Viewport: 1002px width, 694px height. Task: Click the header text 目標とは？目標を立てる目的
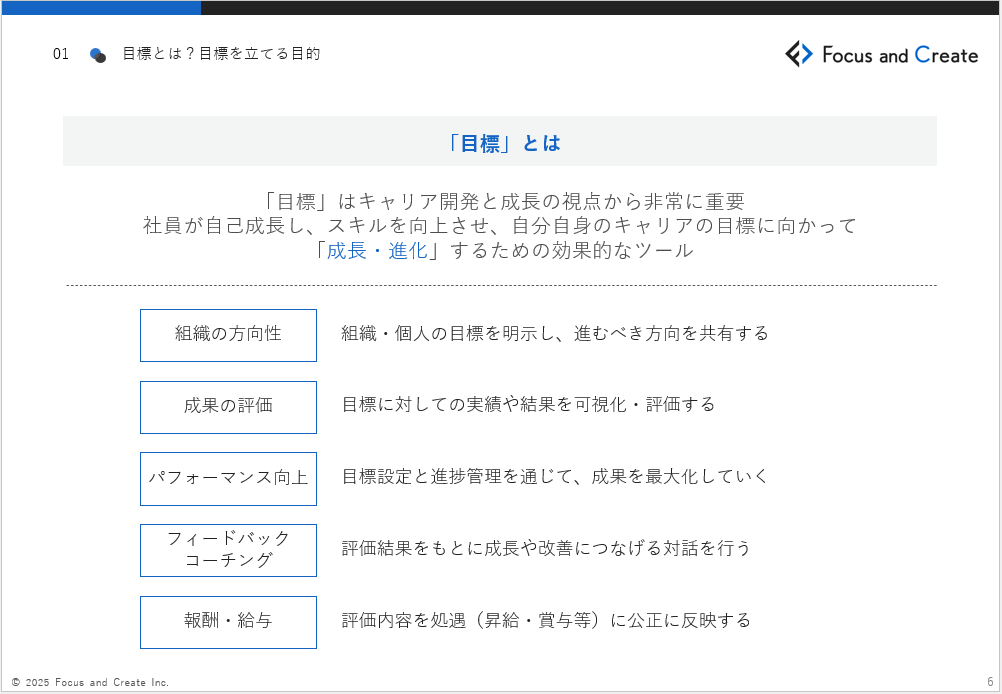pyautogui.click(x=221, y=54)
